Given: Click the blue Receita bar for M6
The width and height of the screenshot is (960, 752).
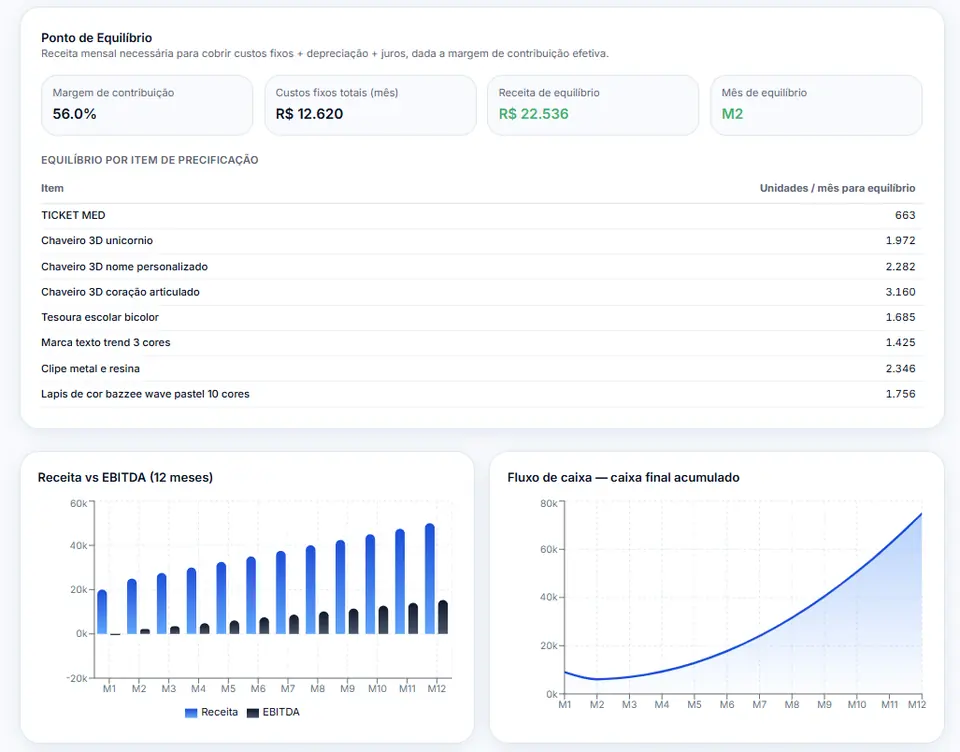Looking at the screenshot, I should pyautogui.click(x=251, y=595).
